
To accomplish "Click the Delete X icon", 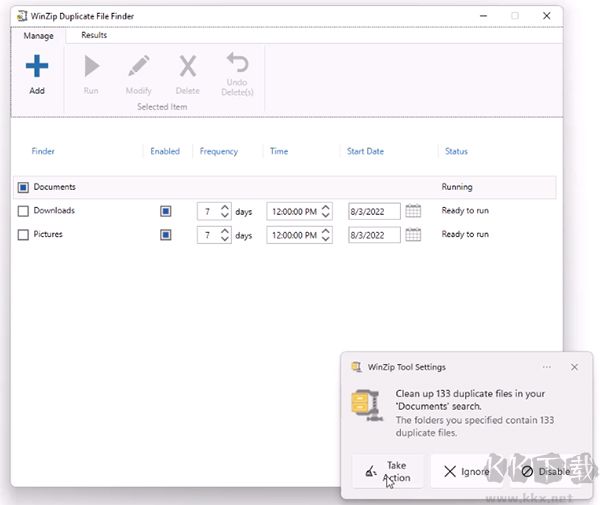I will click(x=187, y=67).
